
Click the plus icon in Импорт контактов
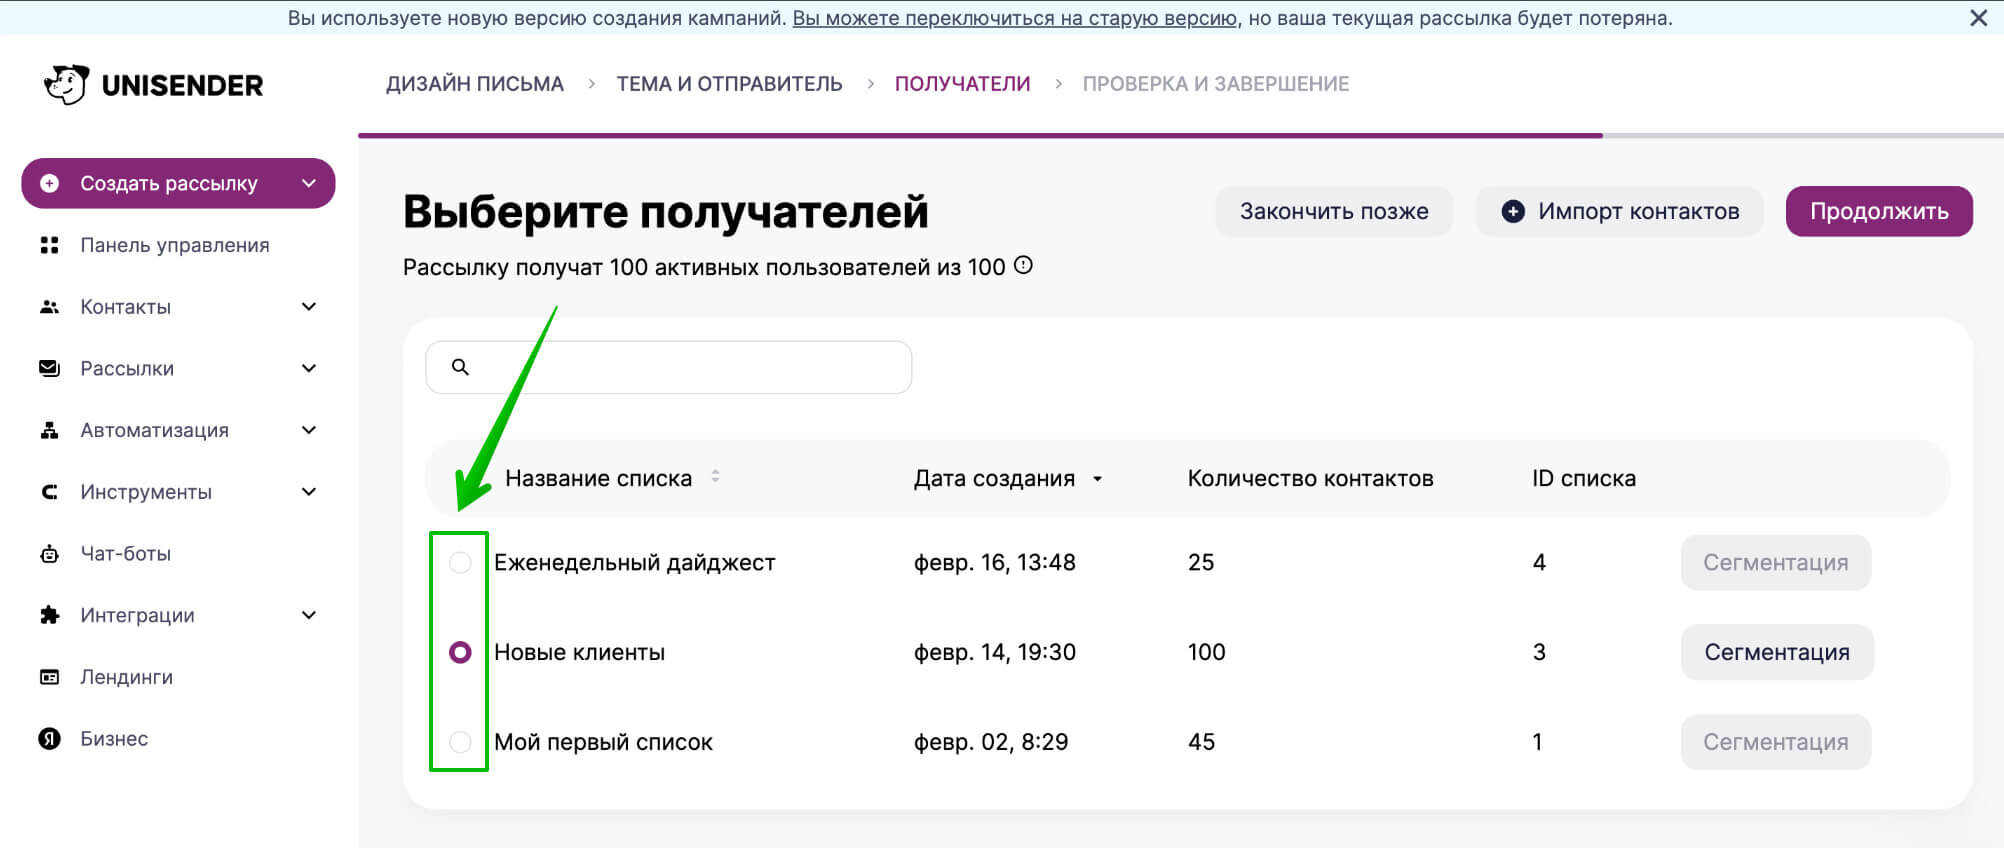click(x=1513, y=211)
